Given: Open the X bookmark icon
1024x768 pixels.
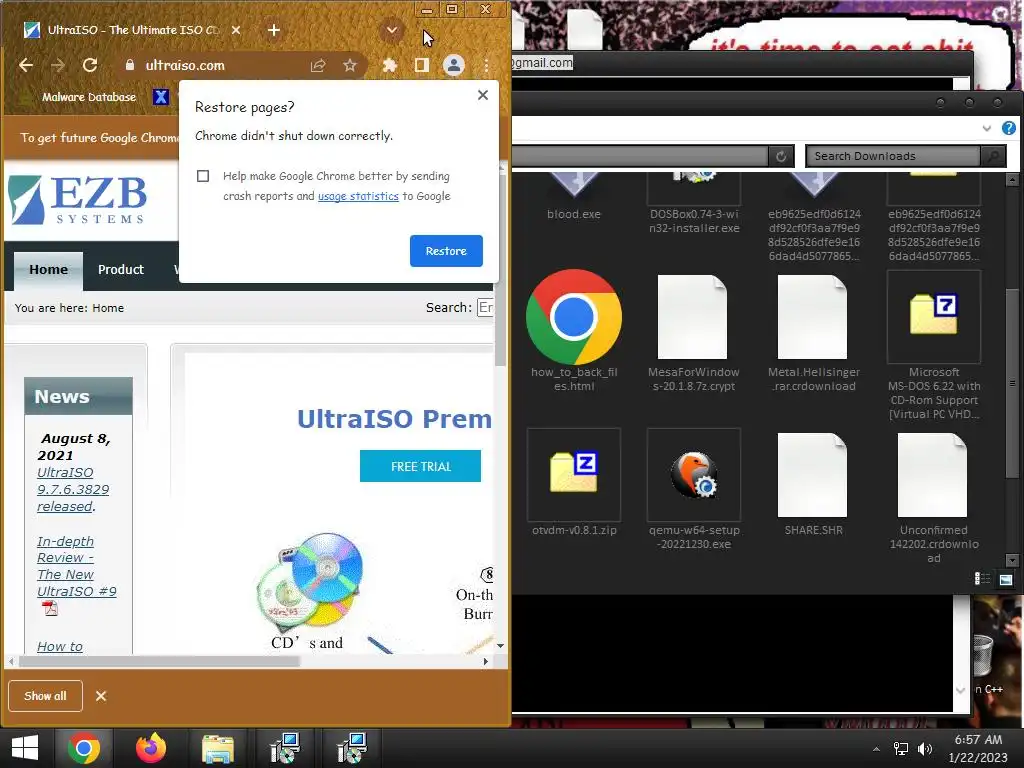Looking at the screenshot, I should tap(161, 97).
